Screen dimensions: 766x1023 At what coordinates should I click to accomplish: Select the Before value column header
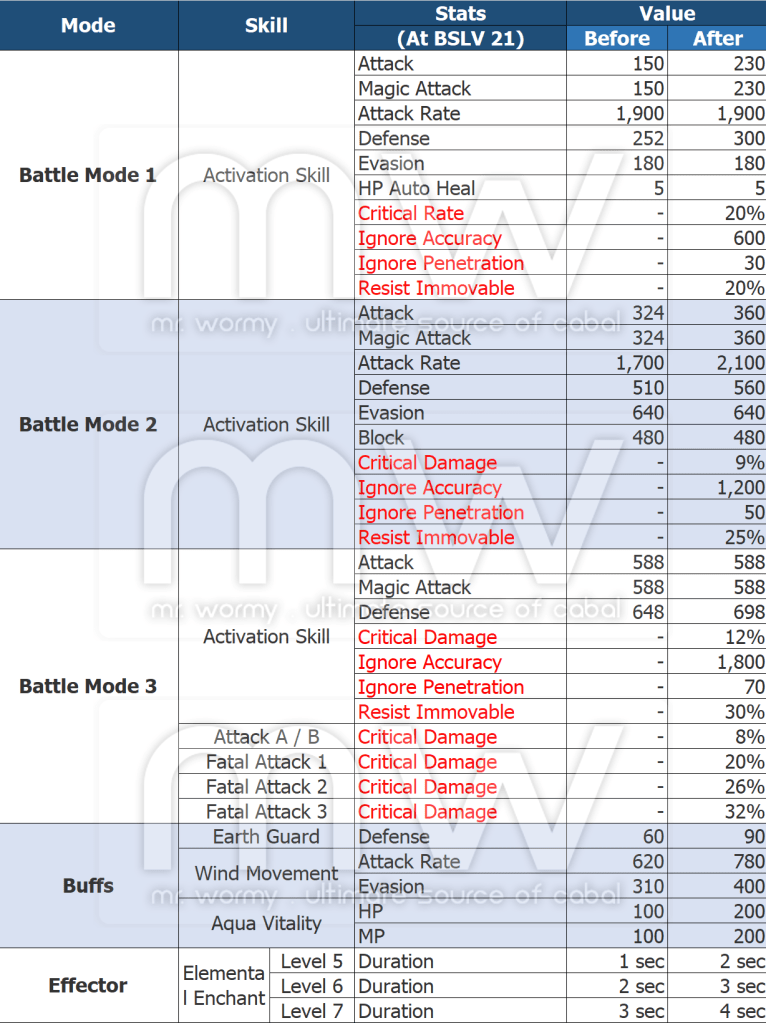click(x=616, y=39)
